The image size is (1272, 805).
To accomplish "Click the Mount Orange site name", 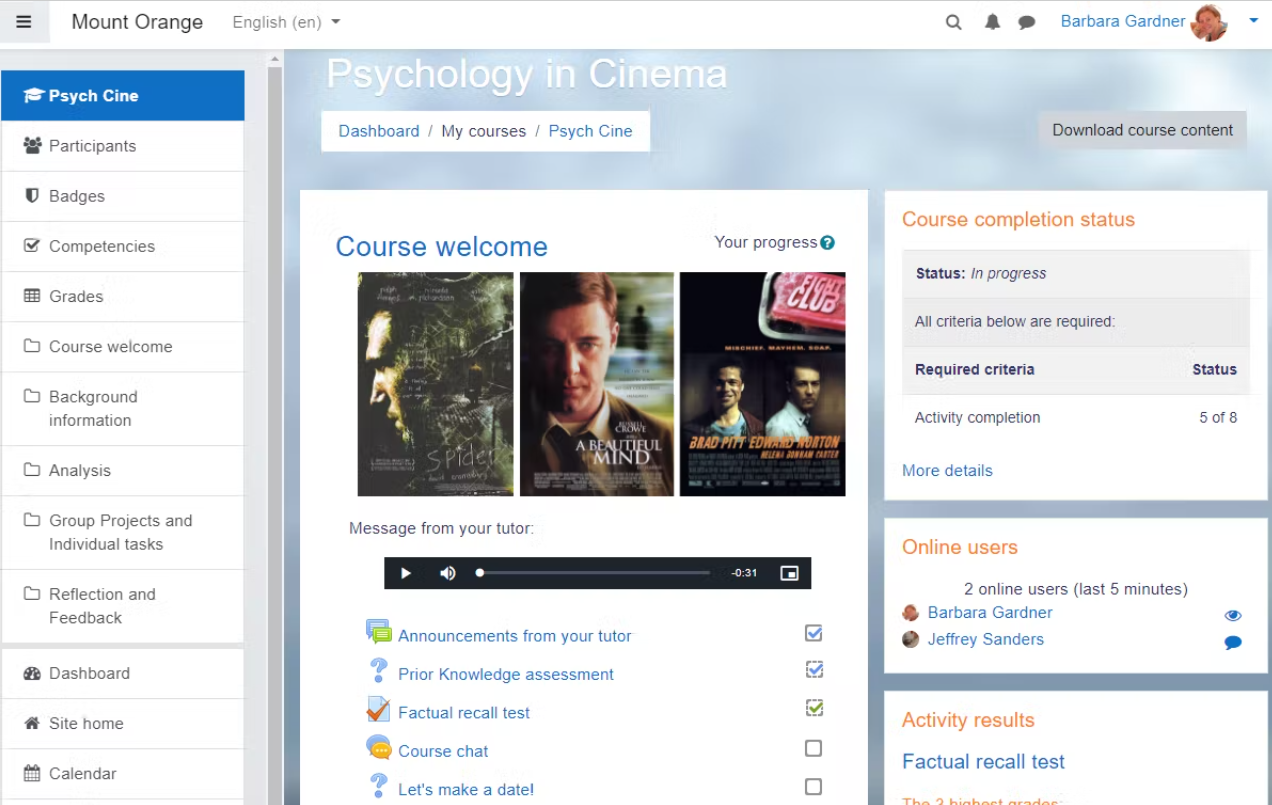I will 137,22.
